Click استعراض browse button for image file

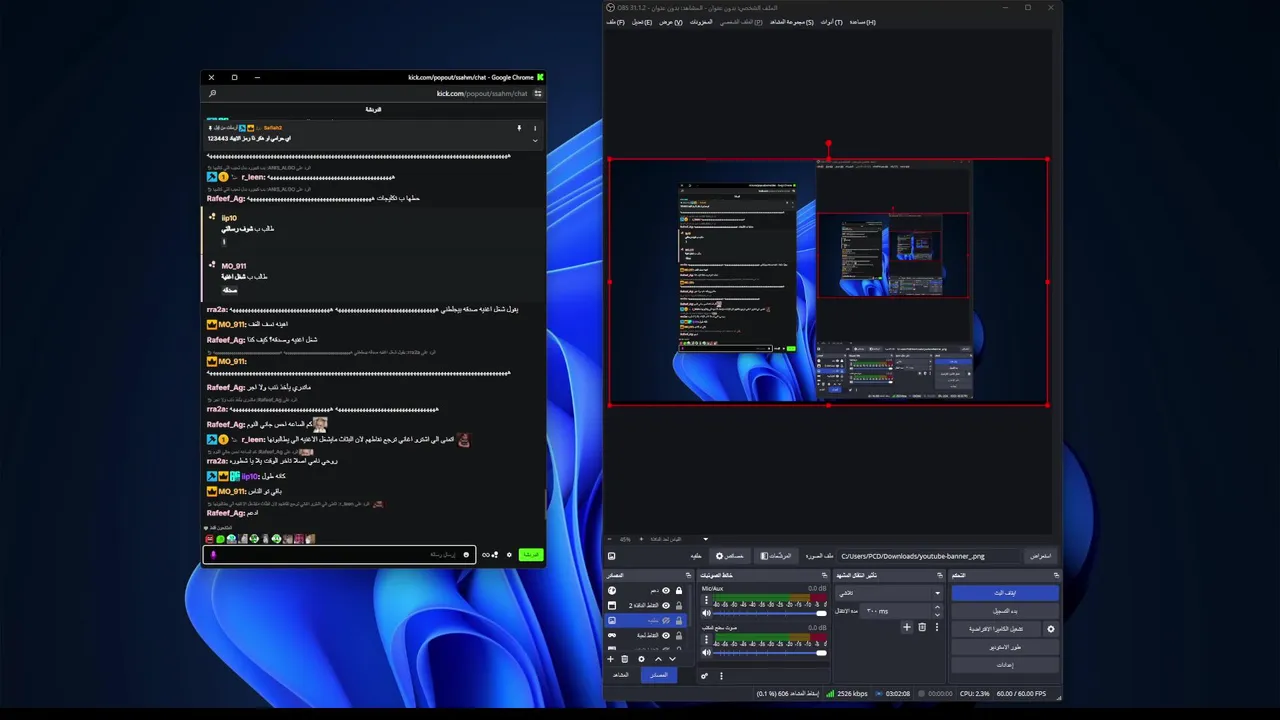[1042, 556]
